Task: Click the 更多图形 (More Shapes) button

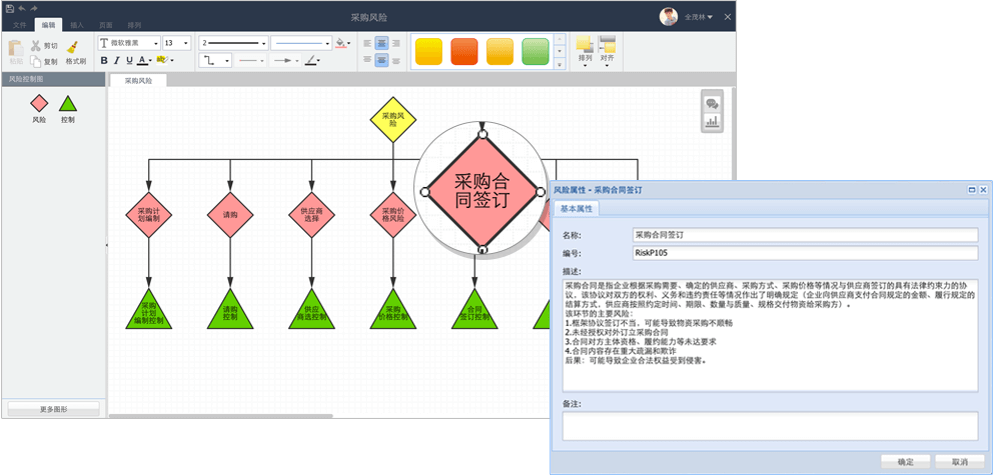Action: [x=54, y=409]
